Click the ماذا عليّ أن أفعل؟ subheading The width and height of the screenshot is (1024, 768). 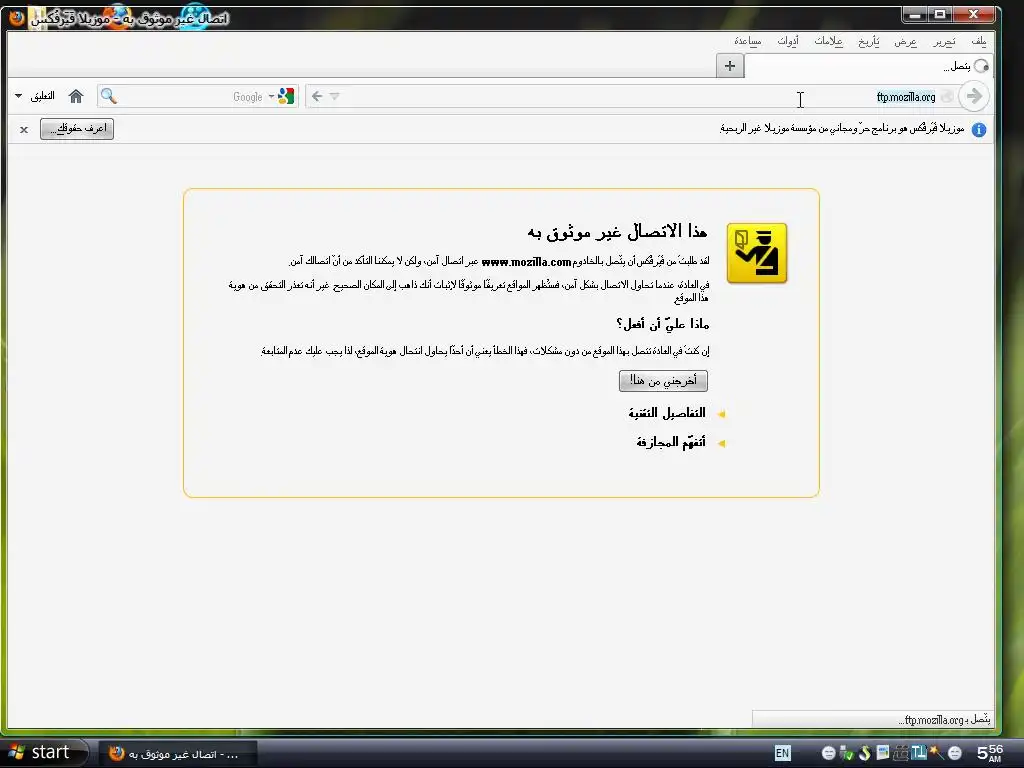[x=662, y=324]
